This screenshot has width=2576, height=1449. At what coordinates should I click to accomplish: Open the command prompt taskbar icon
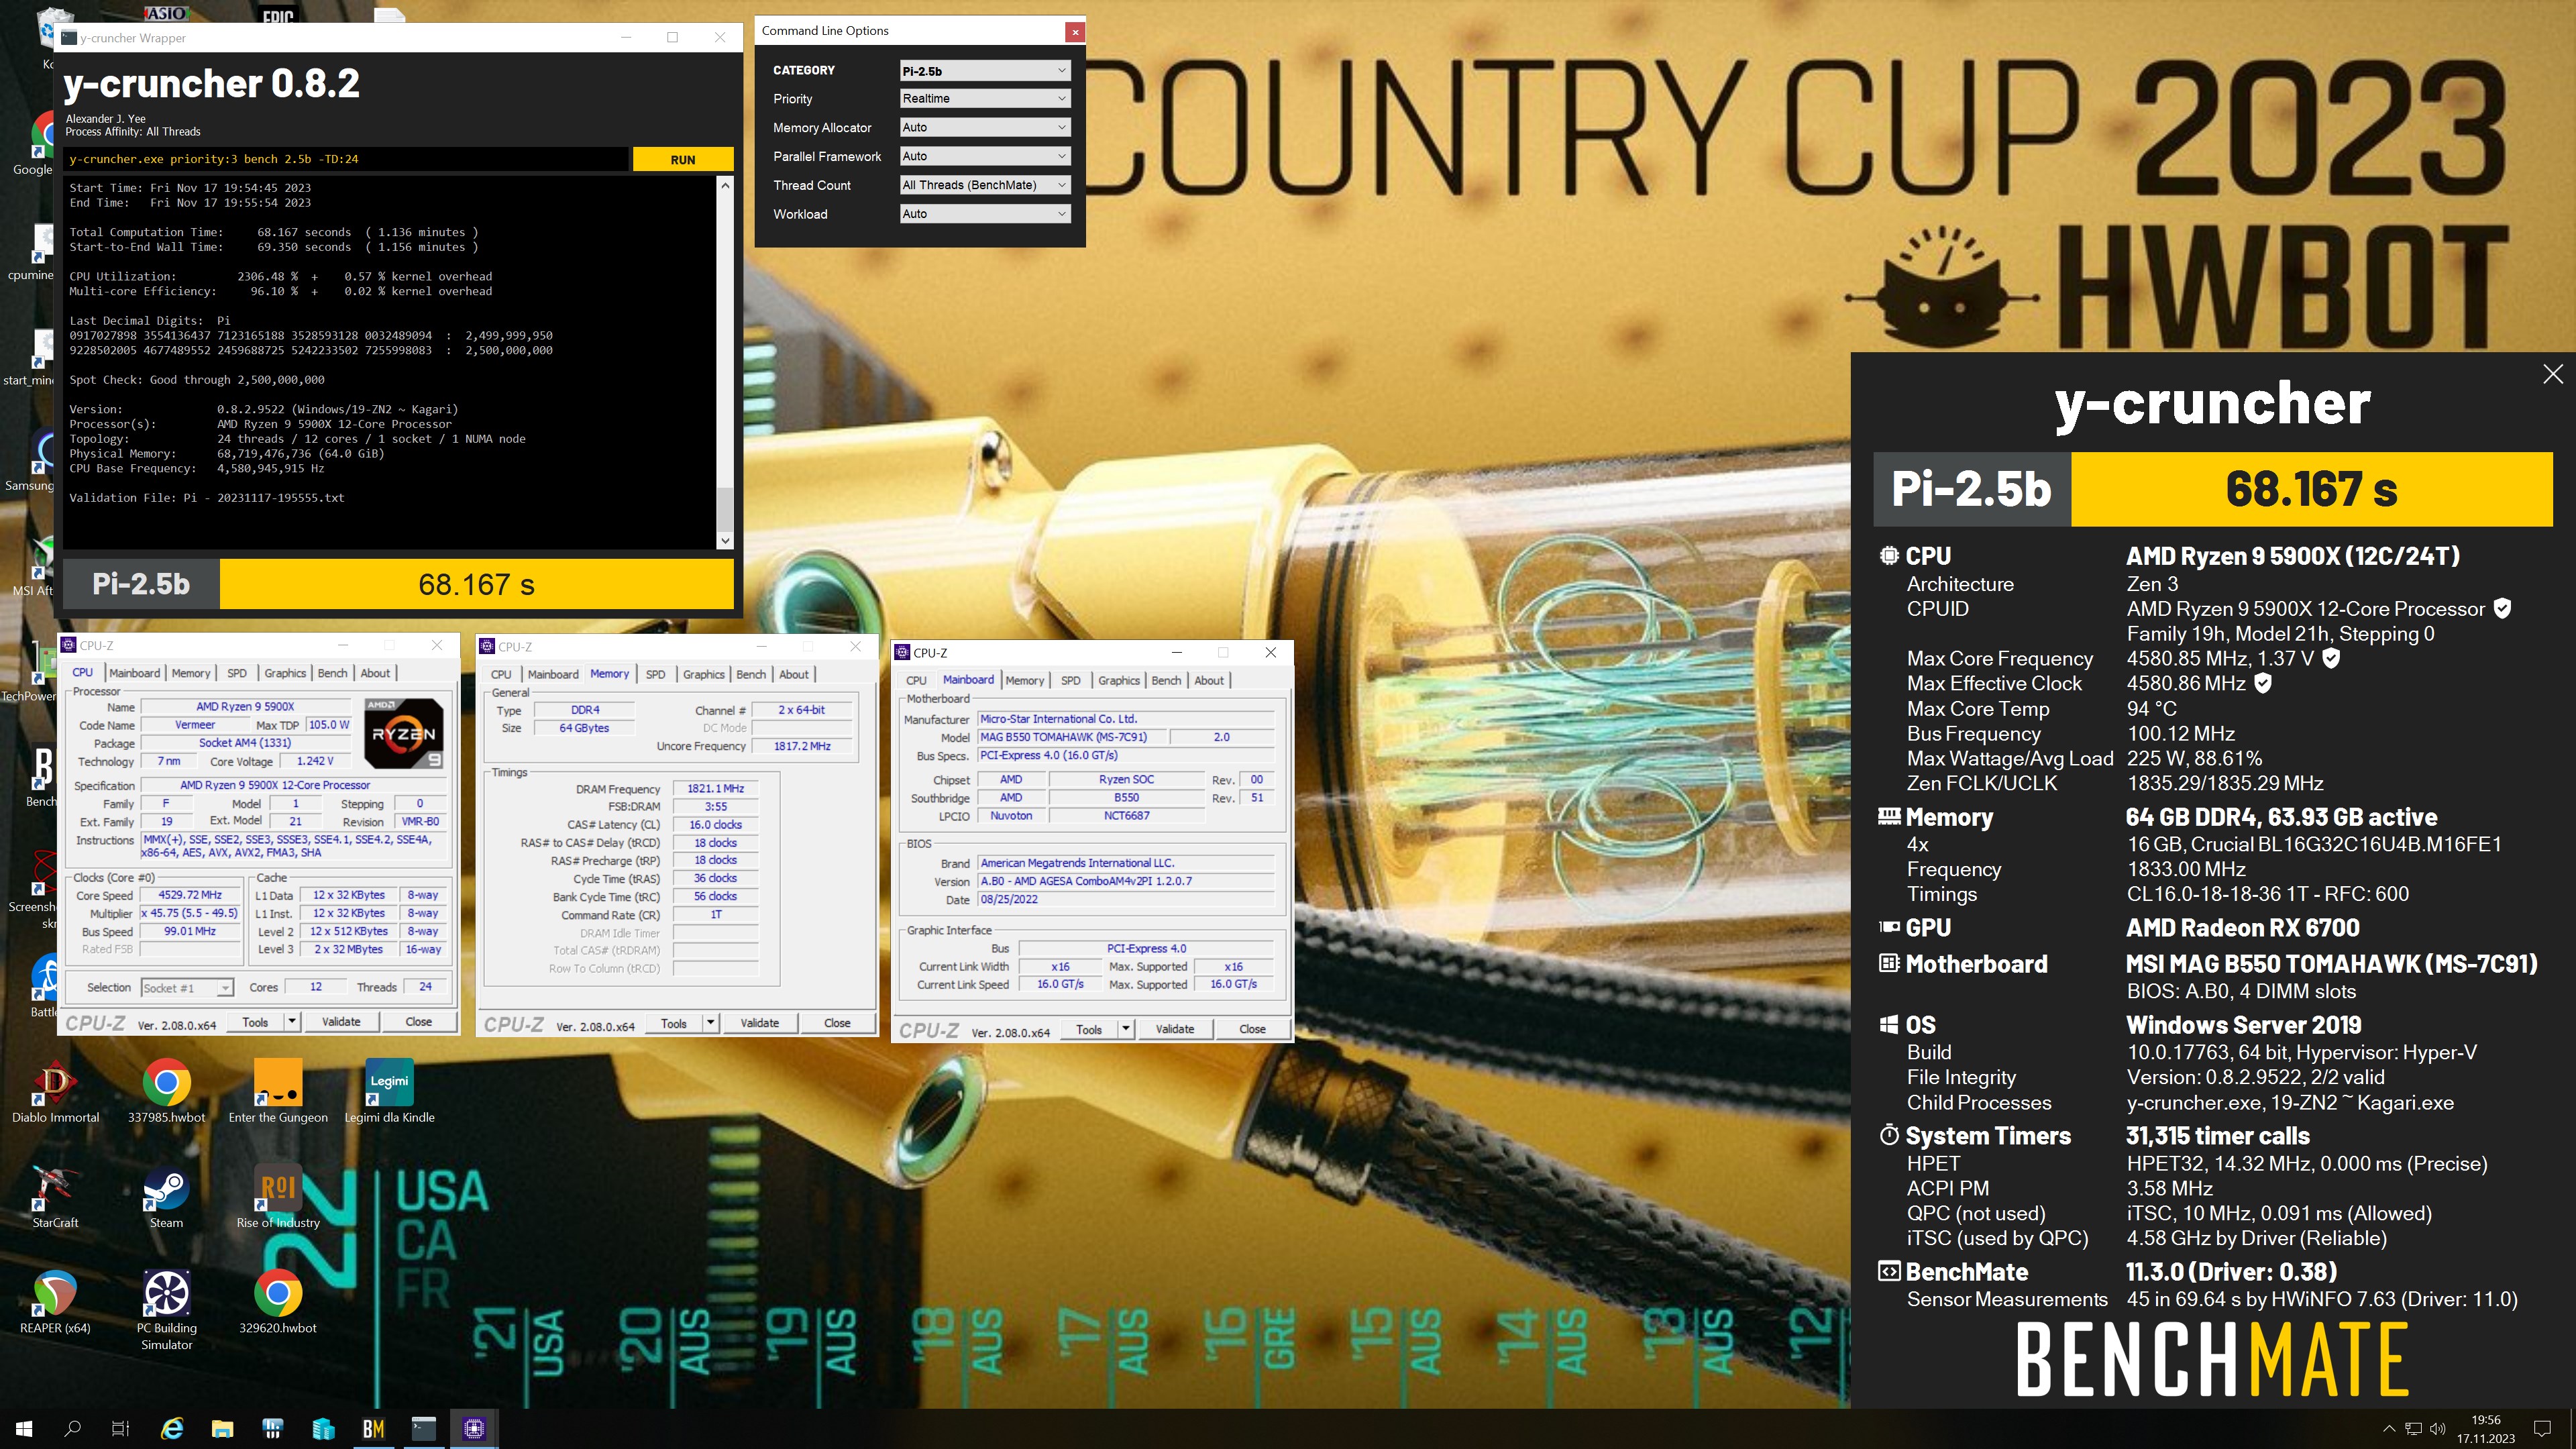424,1428
